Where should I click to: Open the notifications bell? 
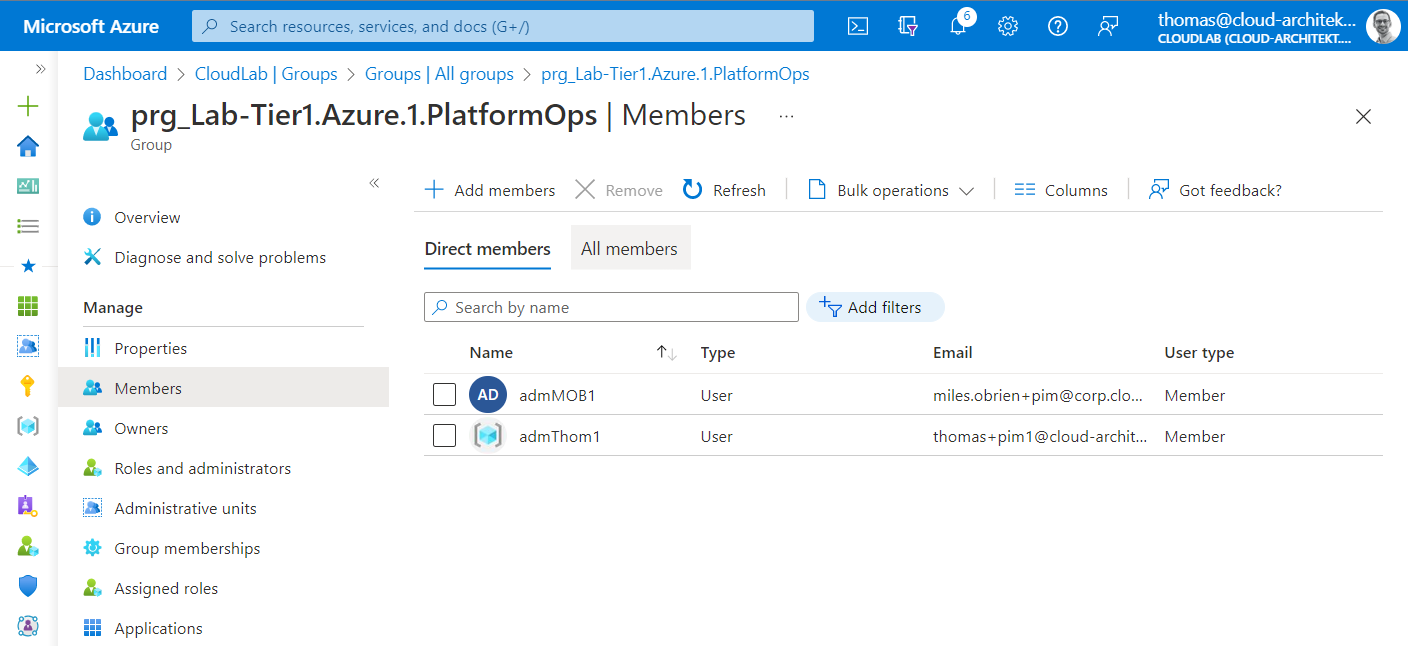coord(958,27)
